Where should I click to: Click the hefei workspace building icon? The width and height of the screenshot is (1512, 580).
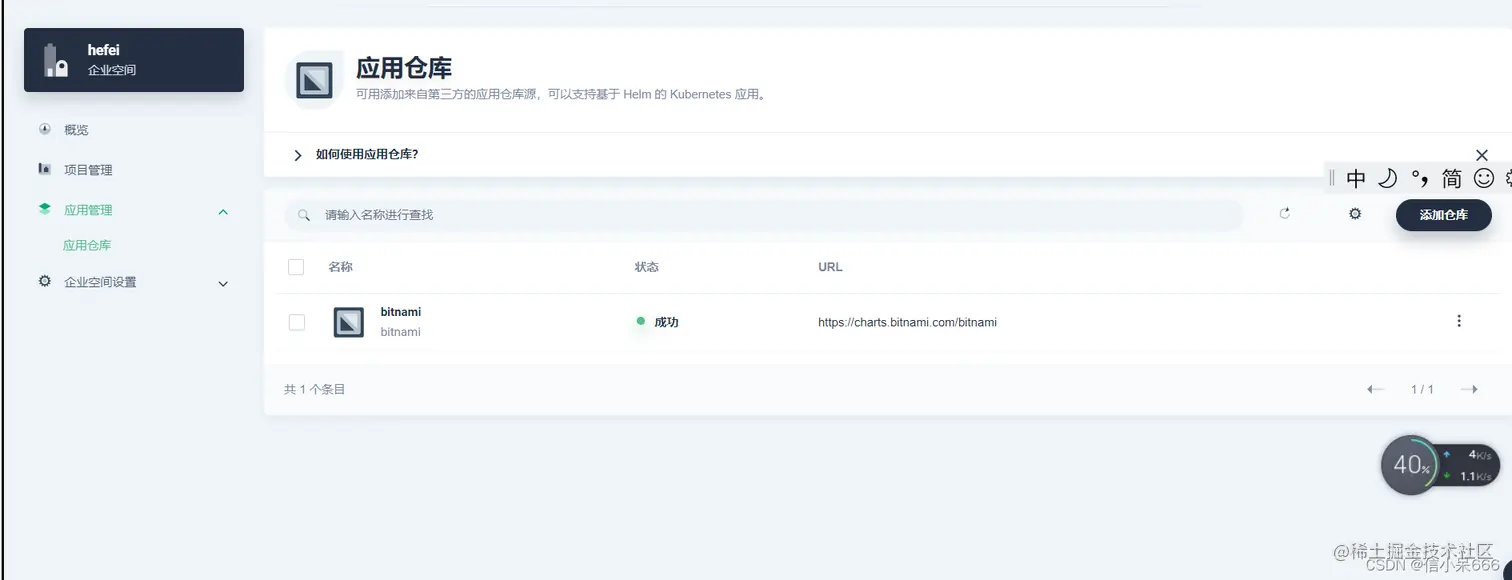pyautogui.click(x=56, y=60)
